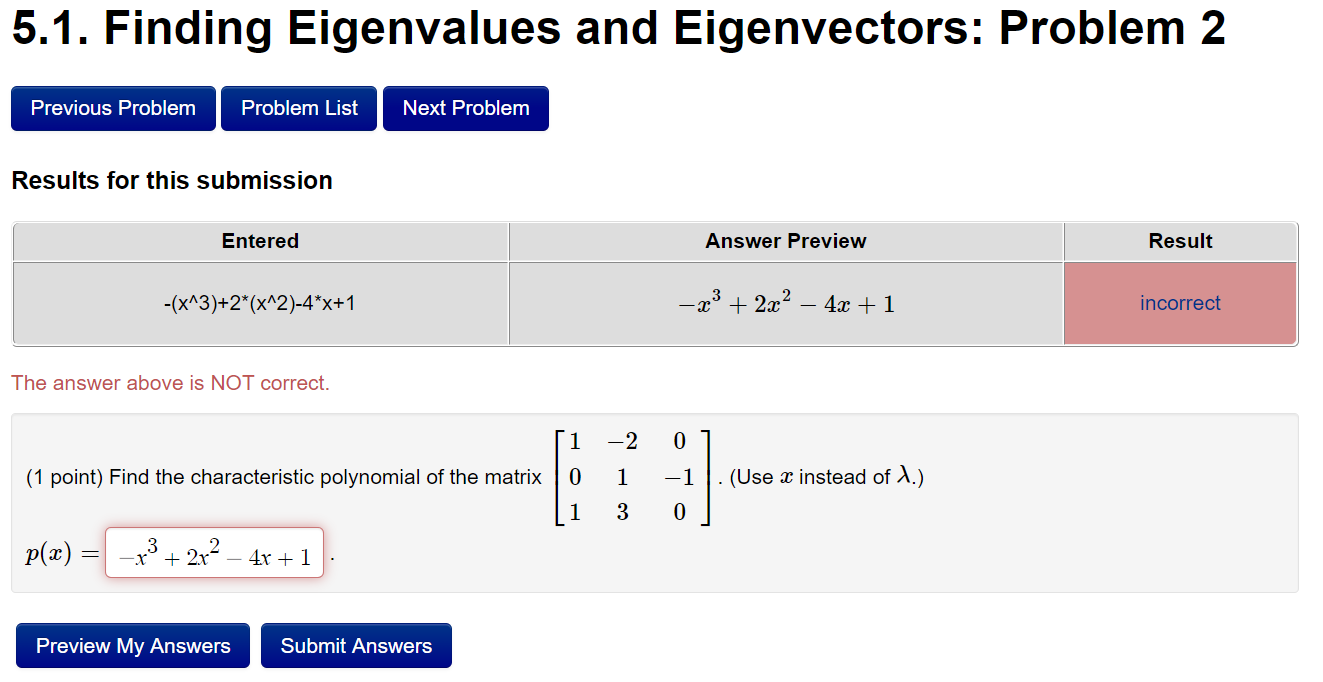Viewport: 1323px width, 682px height.
Task: Click the Answer Preview column header
Action: [x=785, y=241]
